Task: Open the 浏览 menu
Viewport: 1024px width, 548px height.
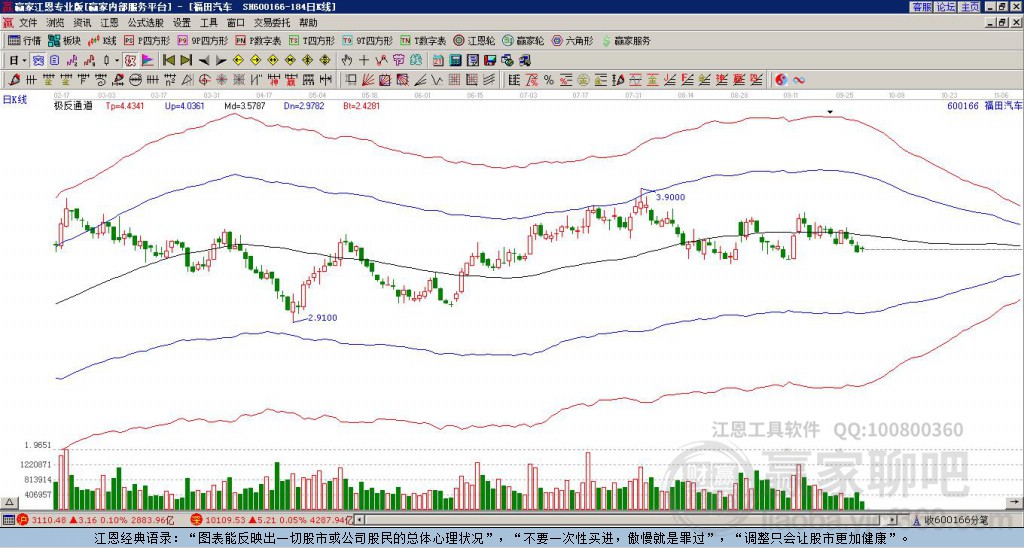Action: tap(56, 23)
